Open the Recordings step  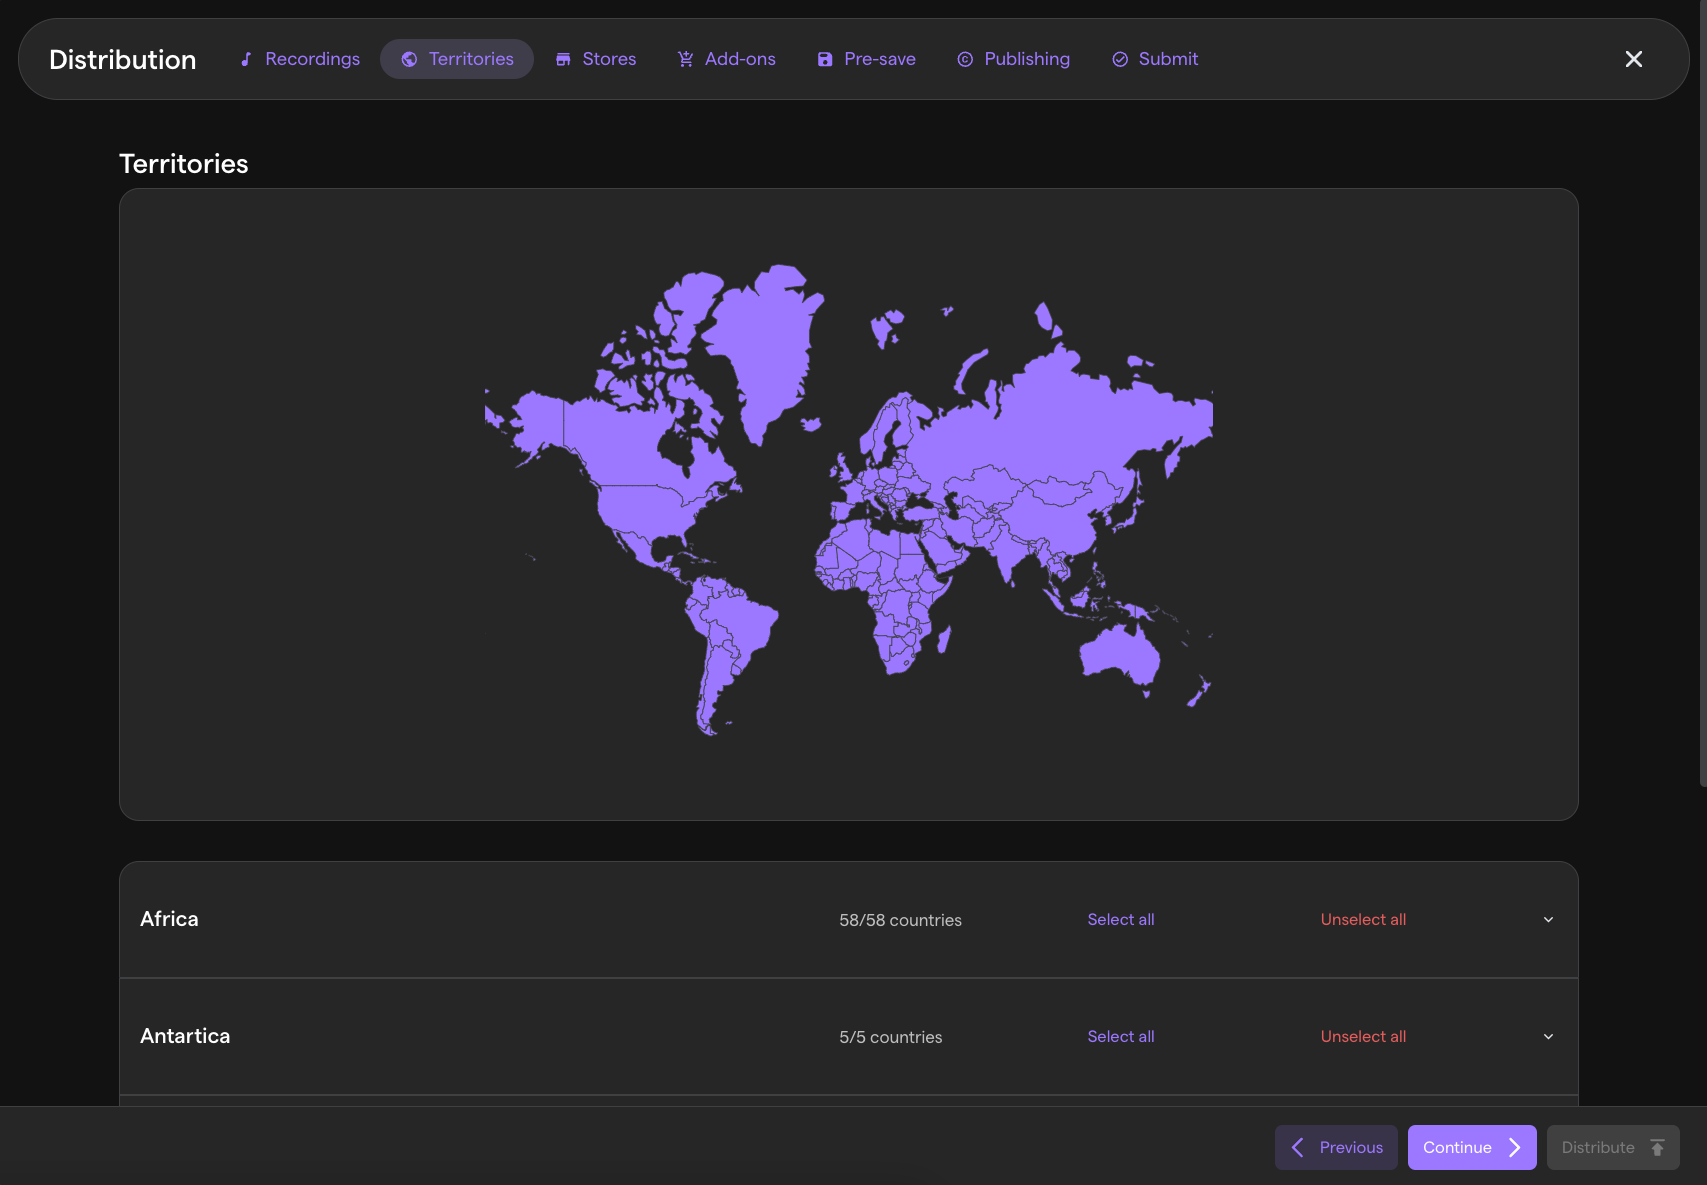pyautogui.click(x=300, y=59)
